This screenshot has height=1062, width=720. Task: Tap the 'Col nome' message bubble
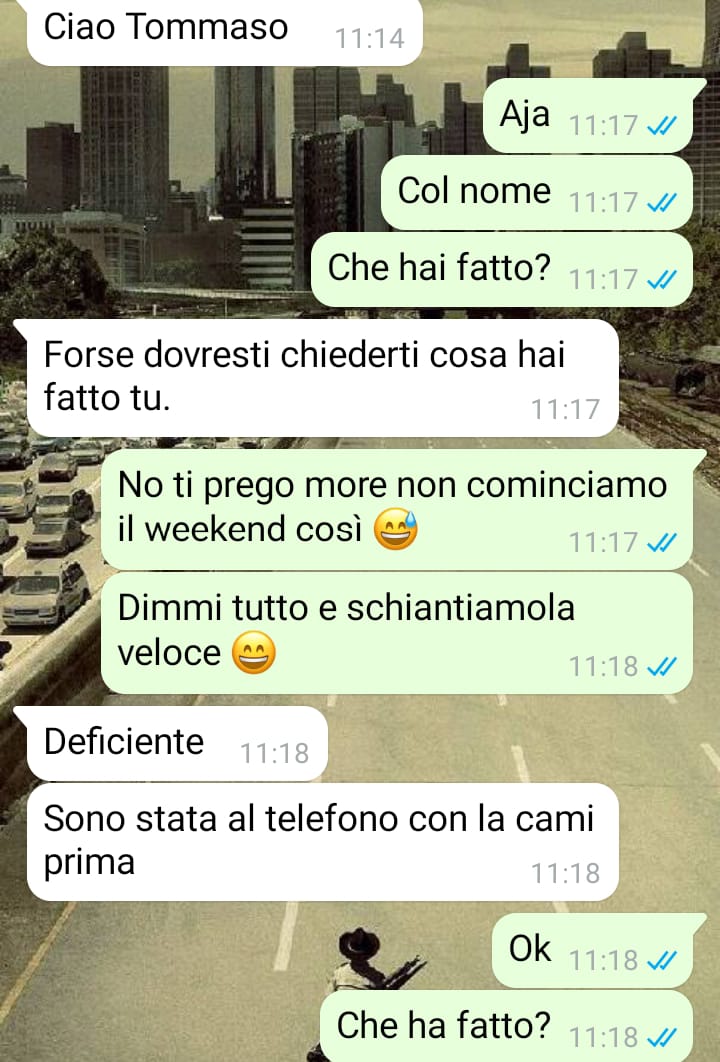point(536,192)
